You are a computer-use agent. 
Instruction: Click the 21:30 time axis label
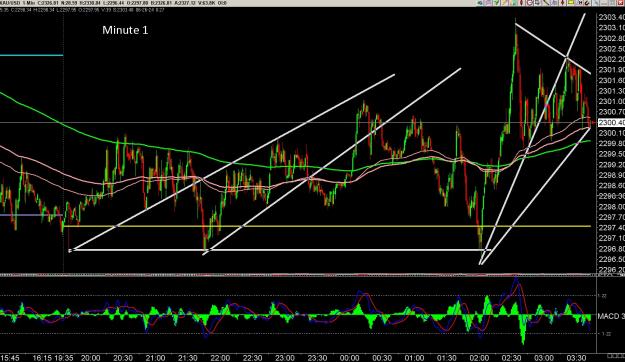click(x=187, y=358)
